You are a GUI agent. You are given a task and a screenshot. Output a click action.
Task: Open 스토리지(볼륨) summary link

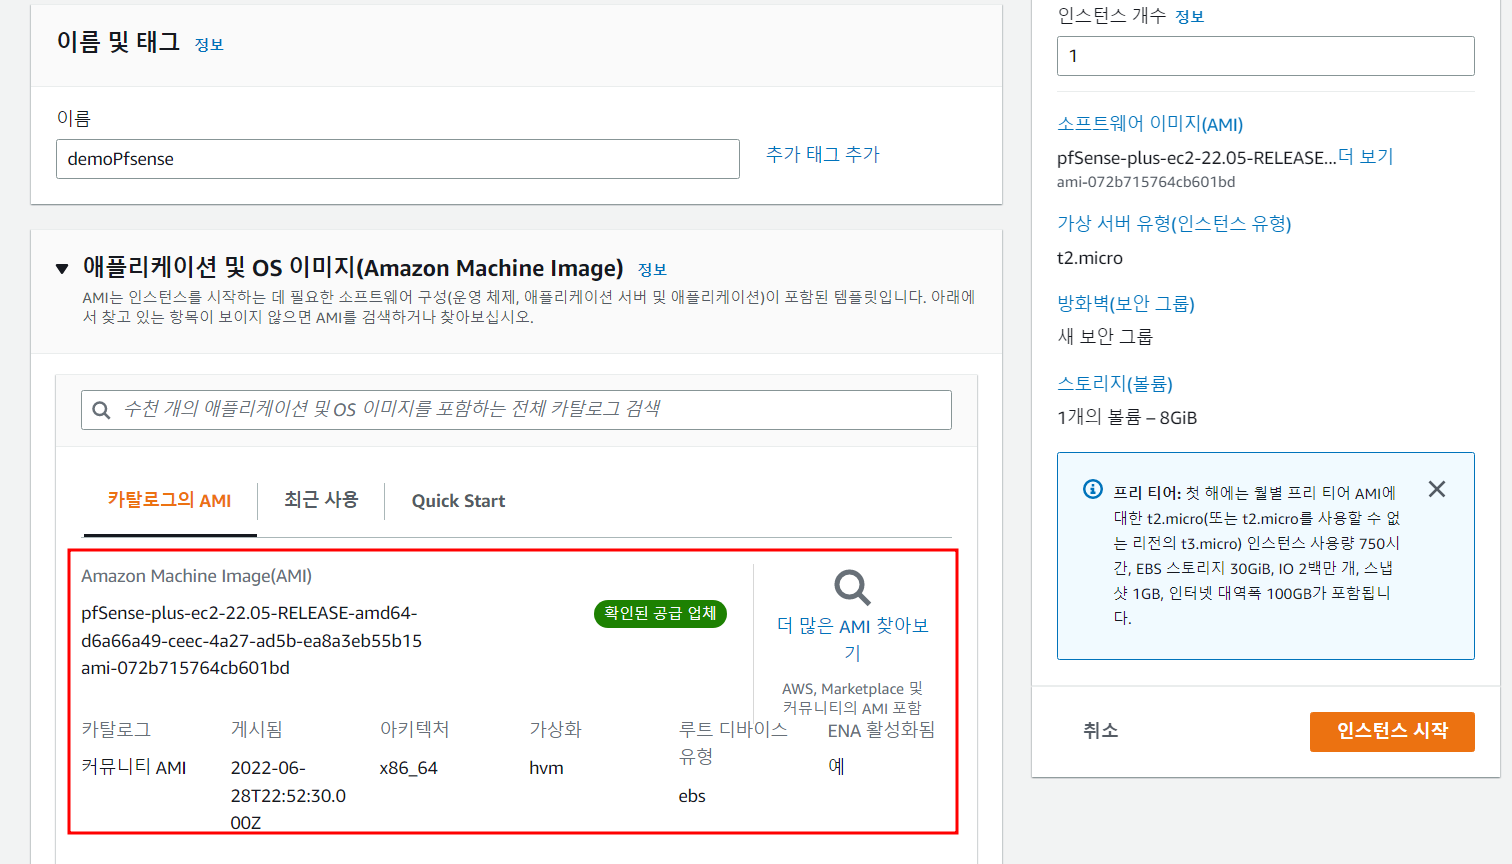pos(1115,384)
